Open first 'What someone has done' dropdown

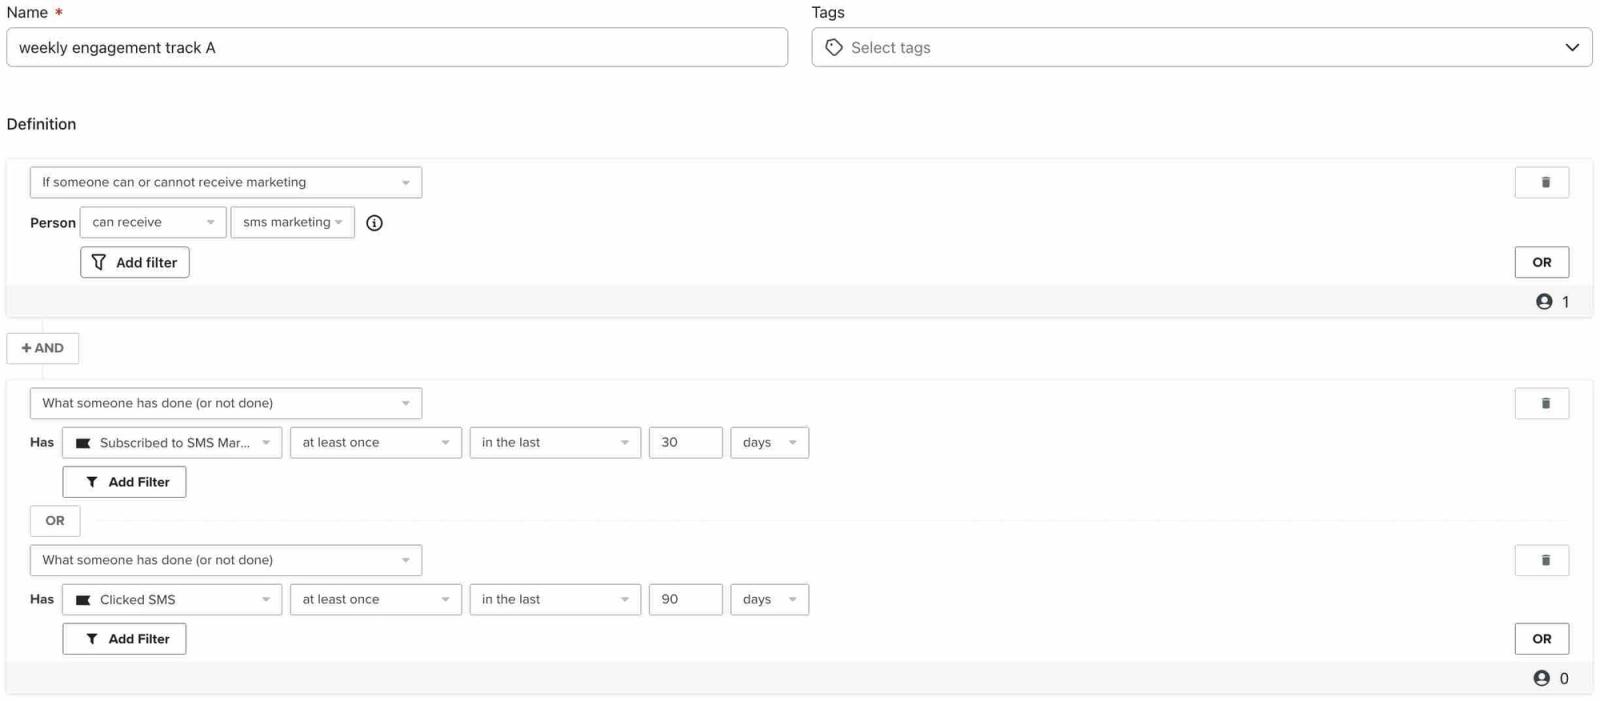[226, 403]
